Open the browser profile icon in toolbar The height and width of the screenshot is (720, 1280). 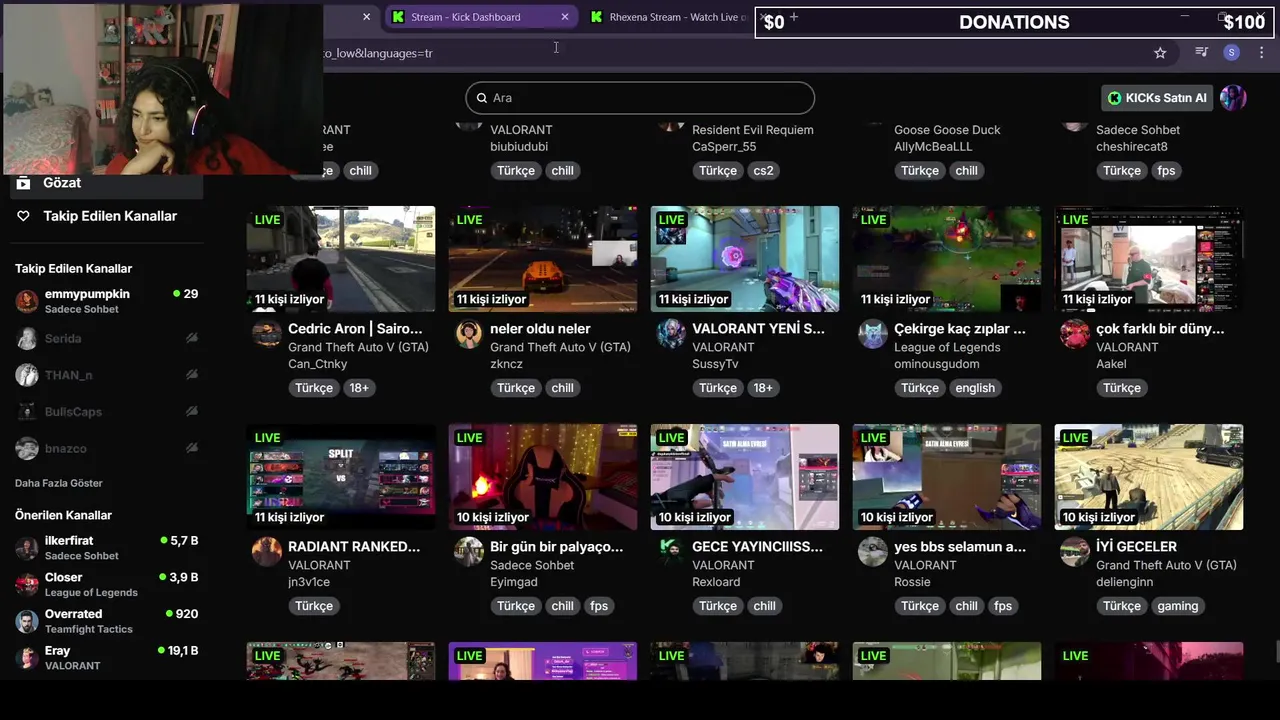pyautogui.click(x=1232, y=53)
